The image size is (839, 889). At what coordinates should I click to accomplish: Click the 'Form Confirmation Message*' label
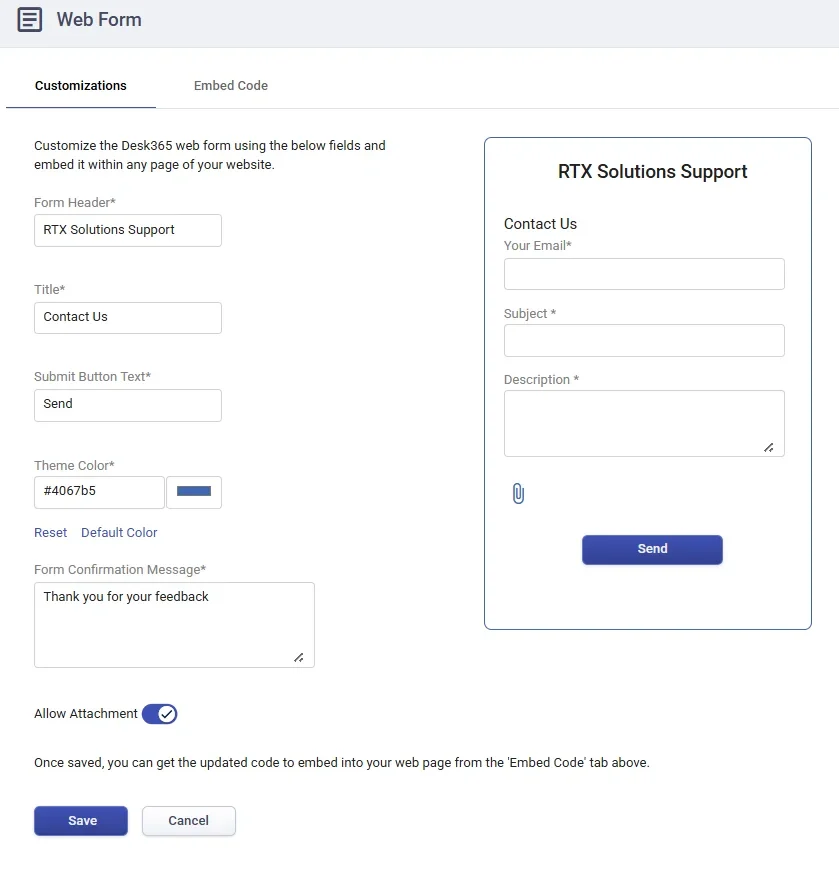click(x=120, y=570)
